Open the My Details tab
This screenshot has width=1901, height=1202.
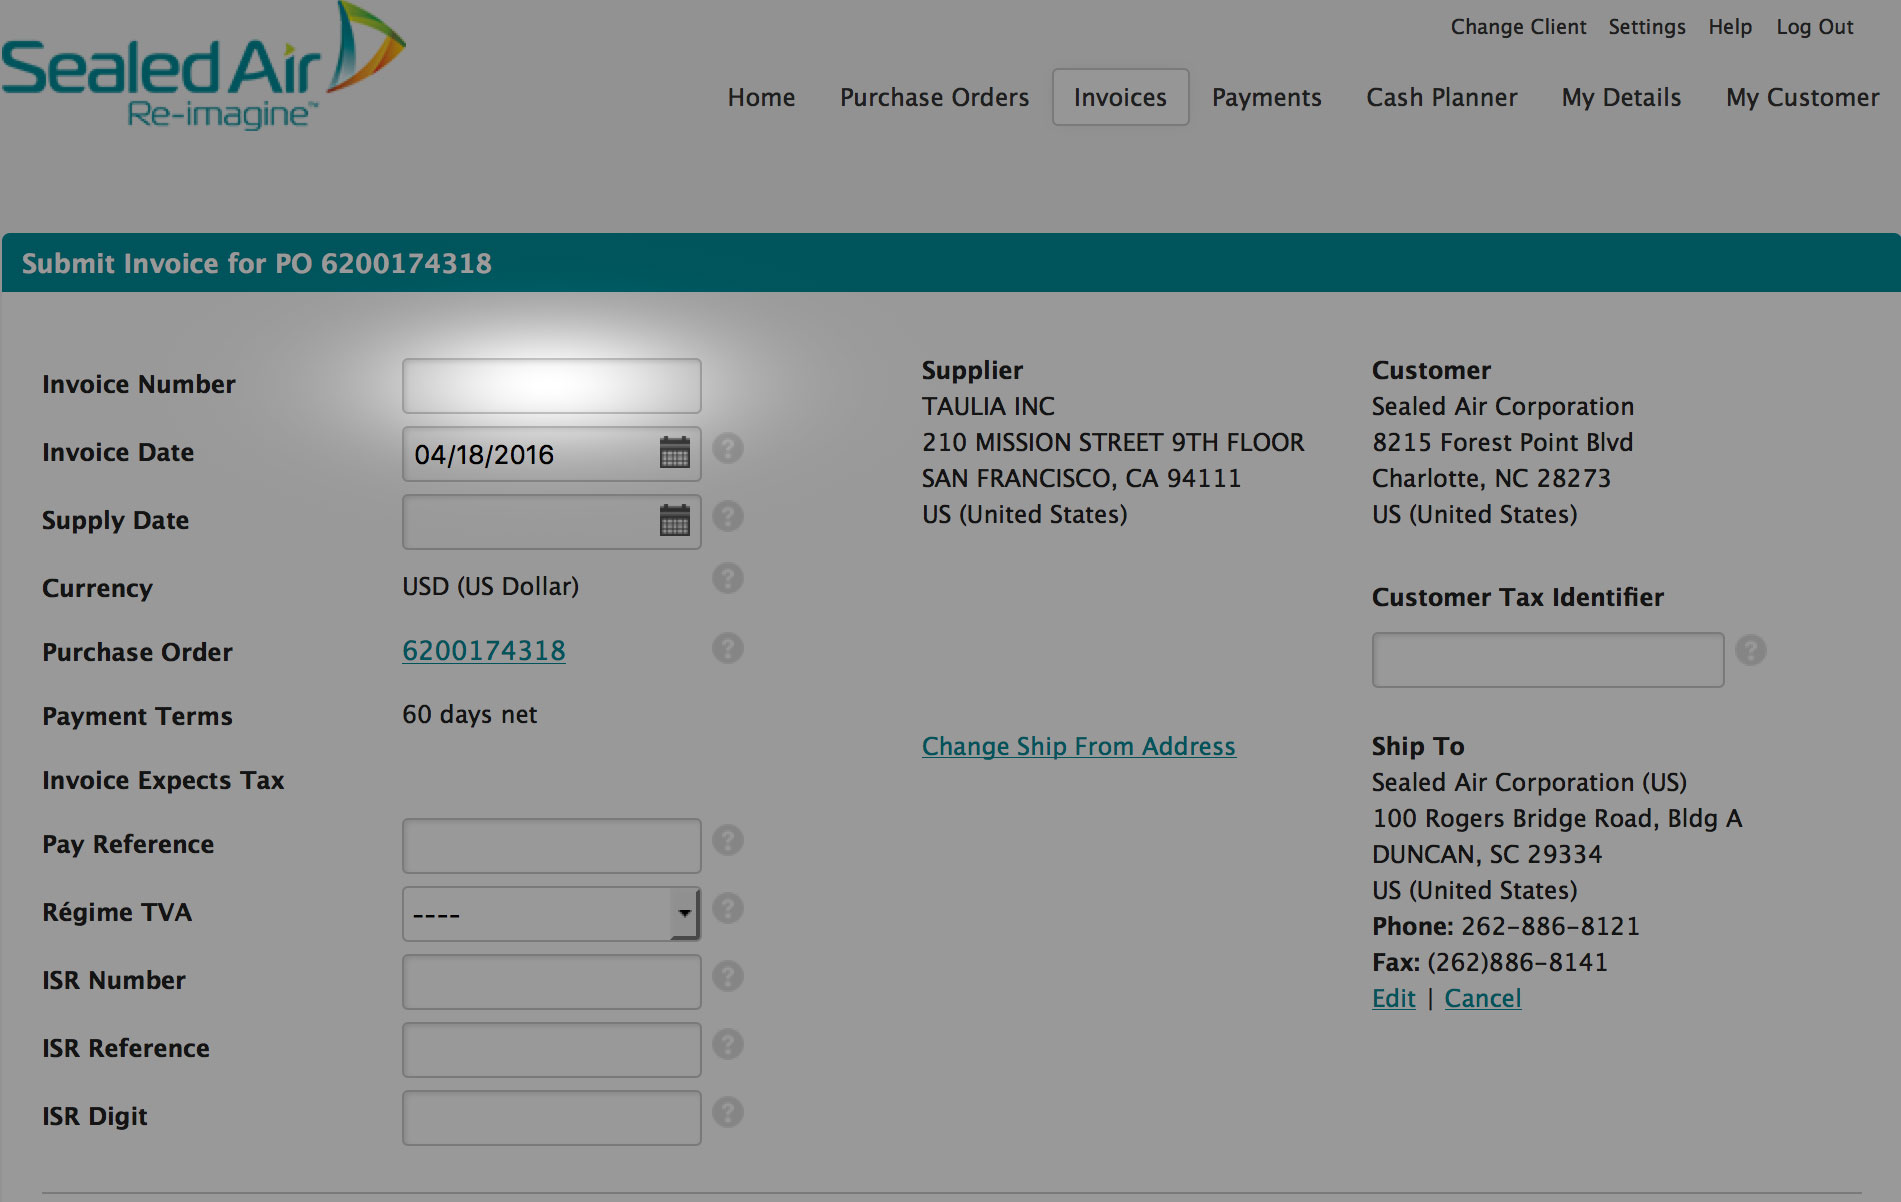pos(1622,97)
